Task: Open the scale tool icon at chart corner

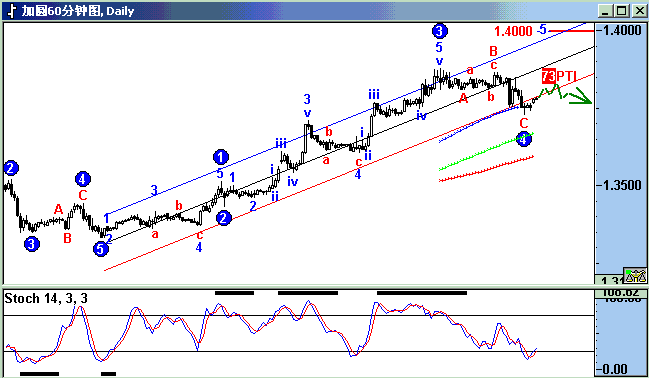Action: pos(635,275)
